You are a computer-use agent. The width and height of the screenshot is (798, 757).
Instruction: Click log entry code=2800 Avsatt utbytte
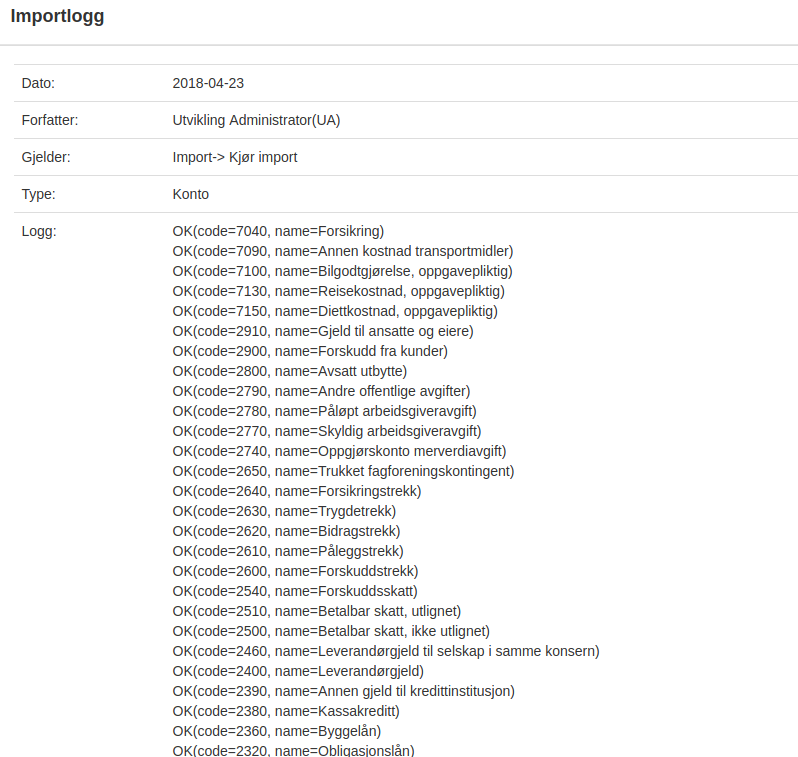[x=290, y=372]
